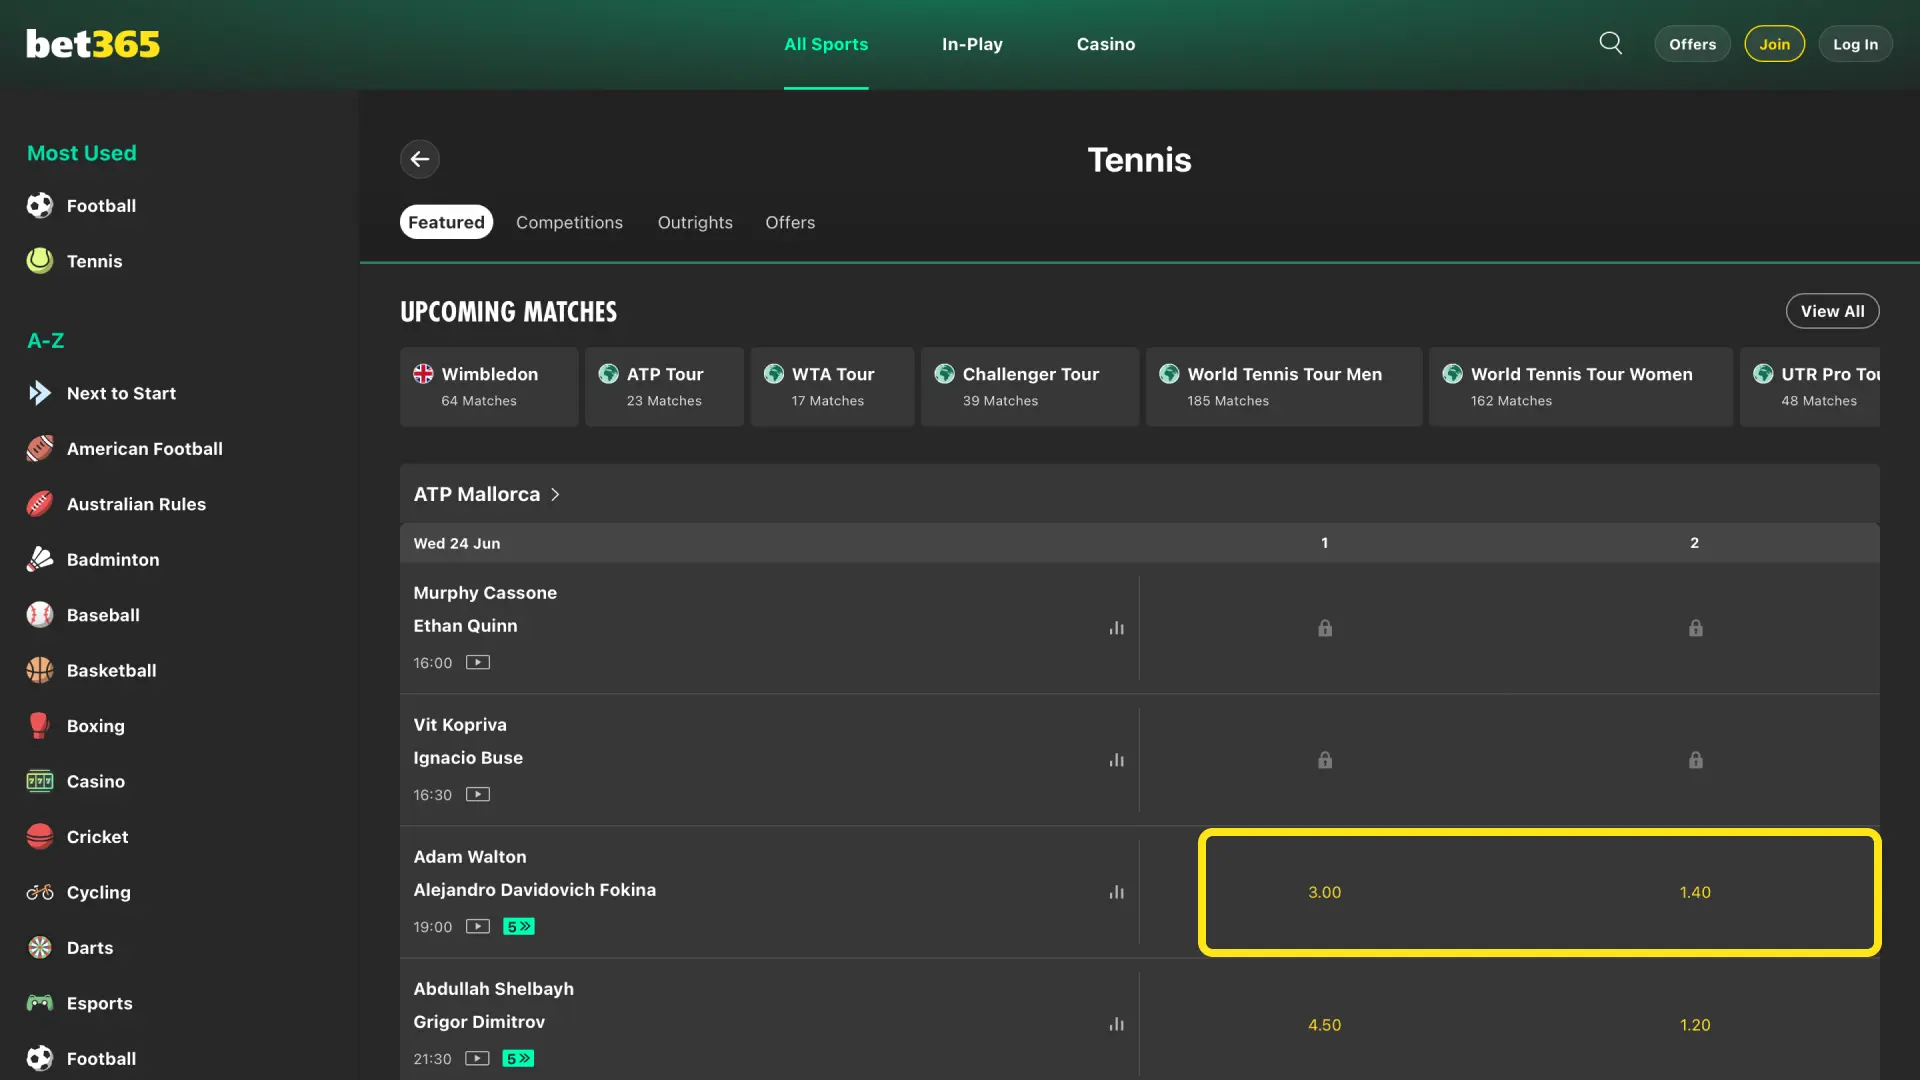Open Wimbledon 64 Matches card

pos(489,387)
